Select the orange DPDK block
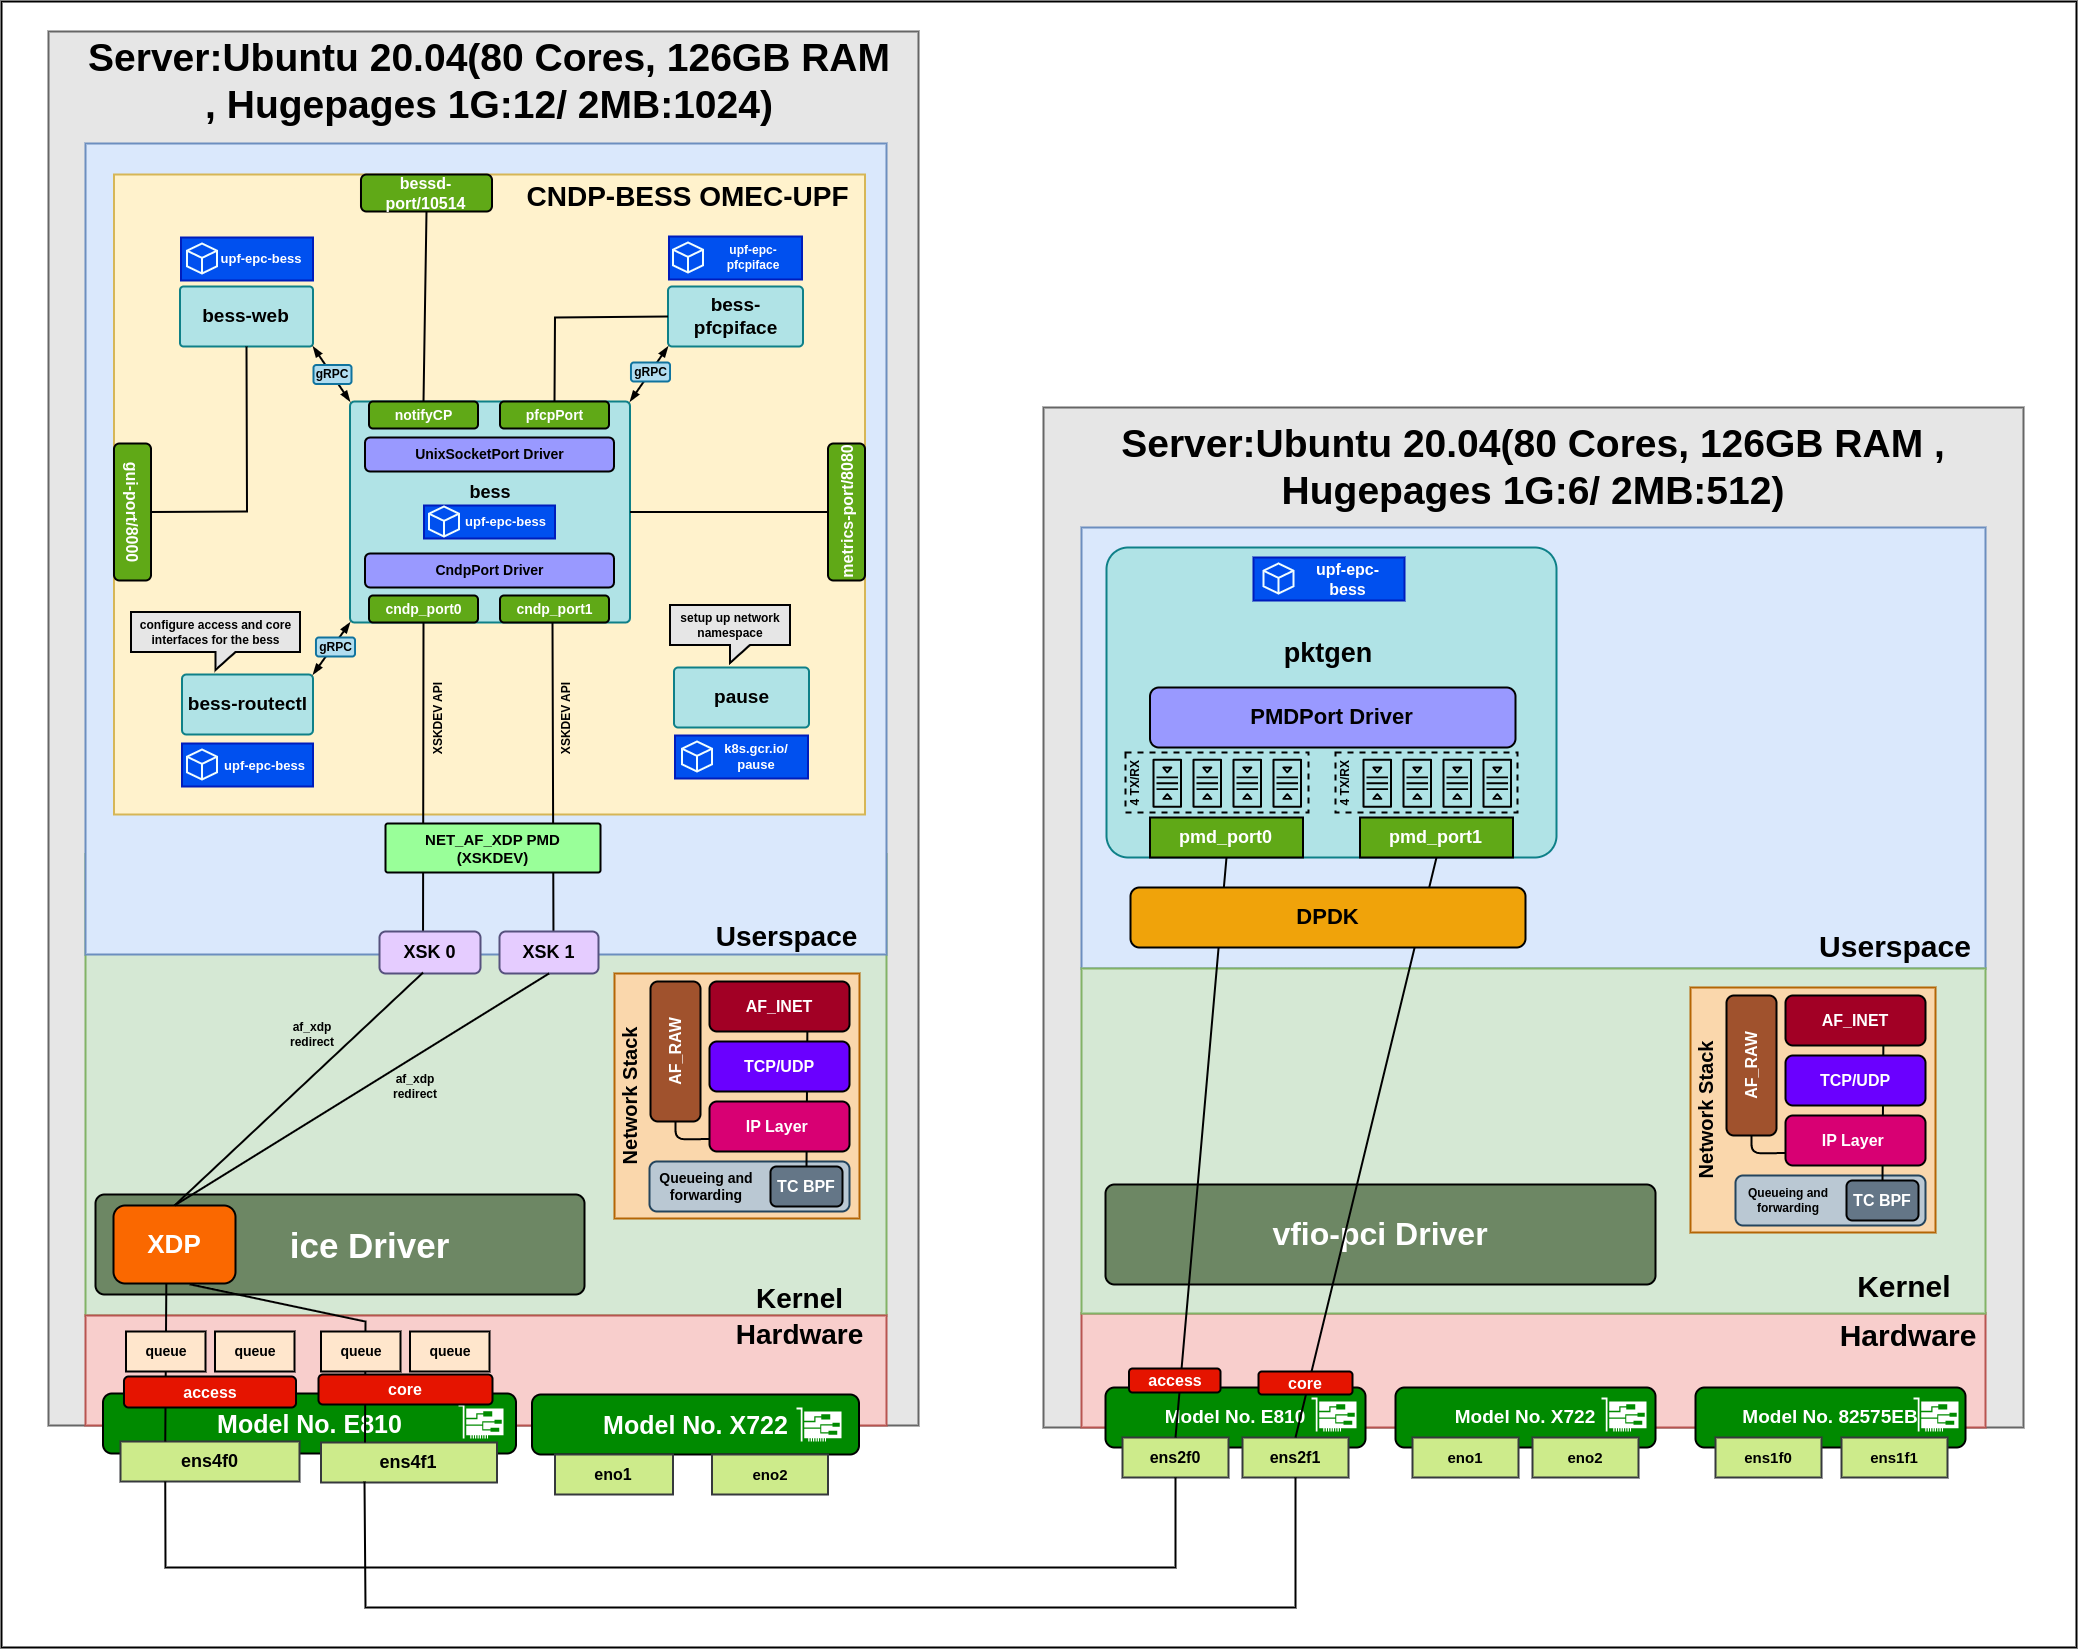This screenshot has width=2078, height=1649. 1328,917
